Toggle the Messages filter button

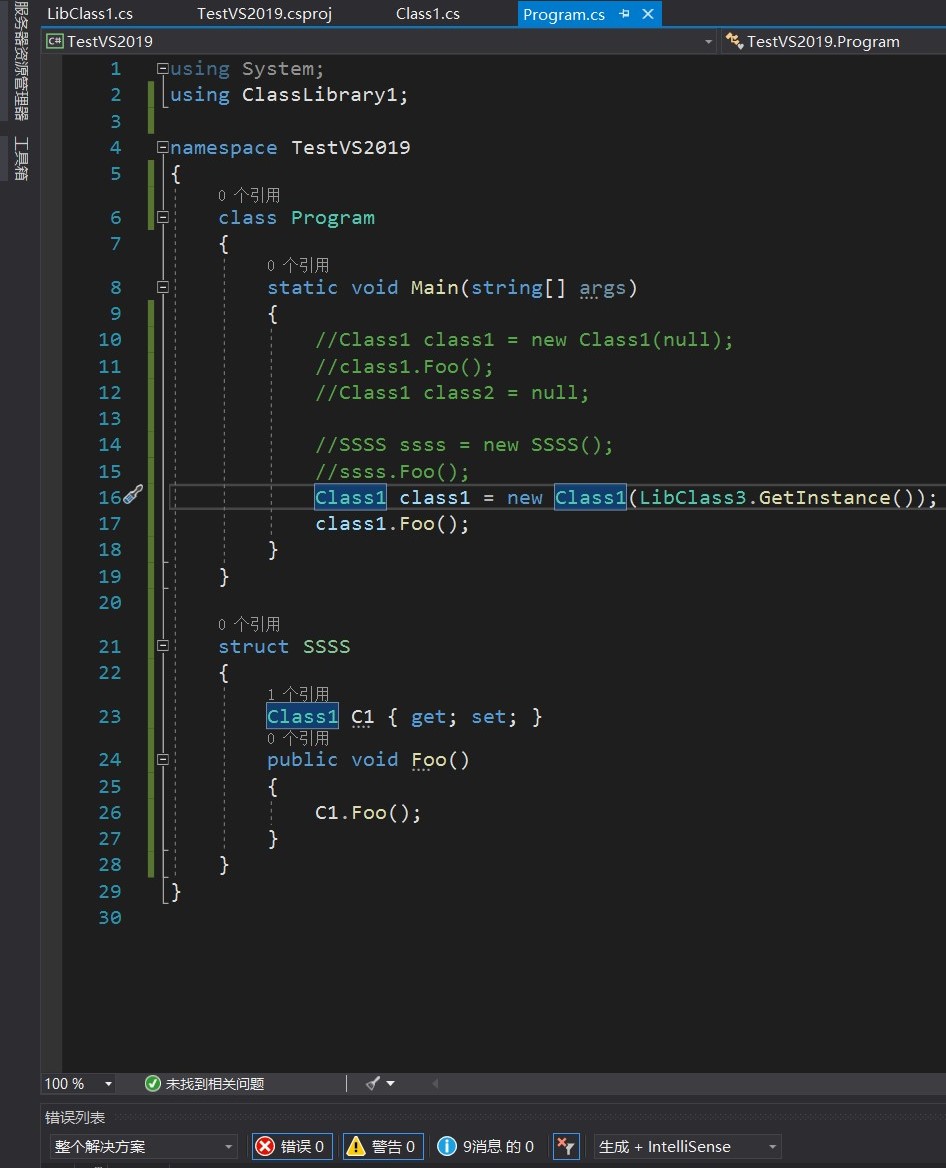486,1147
